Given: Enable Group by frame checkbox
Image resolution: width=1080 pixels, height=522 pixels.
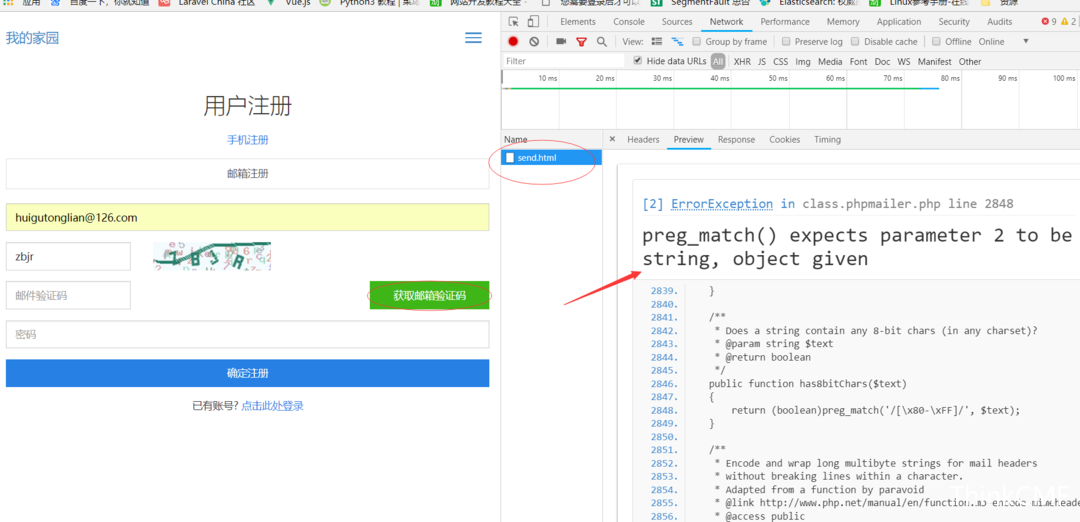Looking at the screenshot, I should coord(697,41).
